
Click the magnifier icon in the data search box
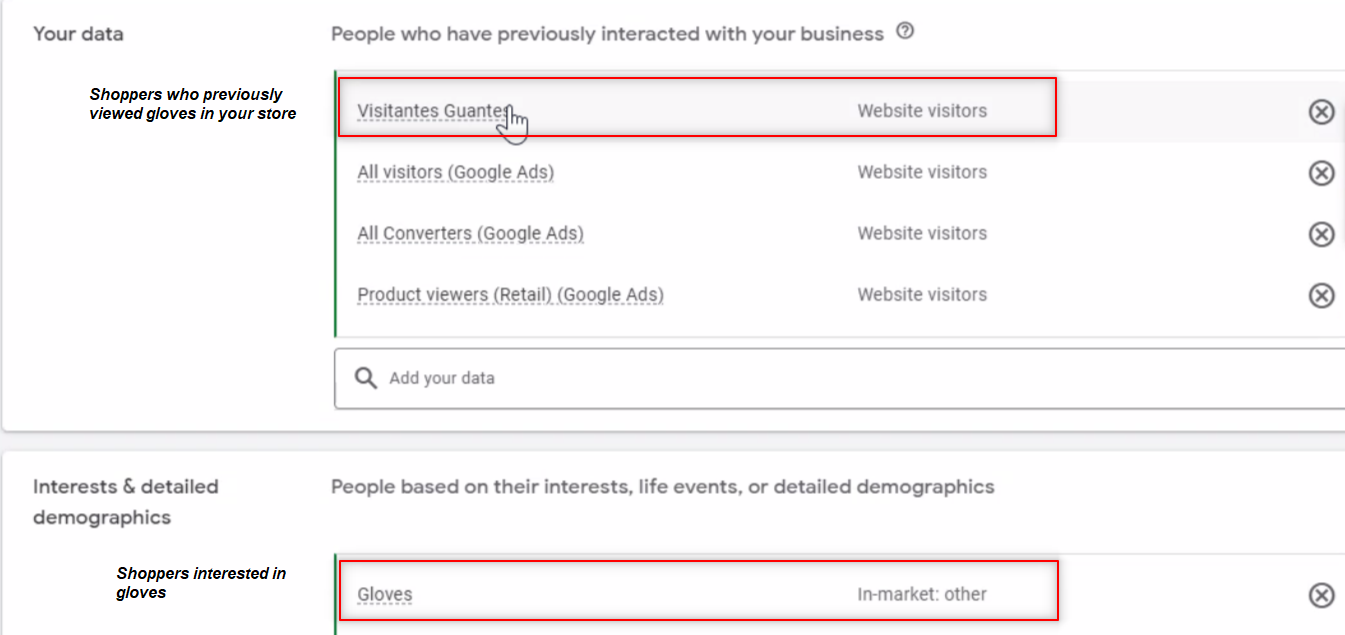pyautogui.click(x=367, y=378)
